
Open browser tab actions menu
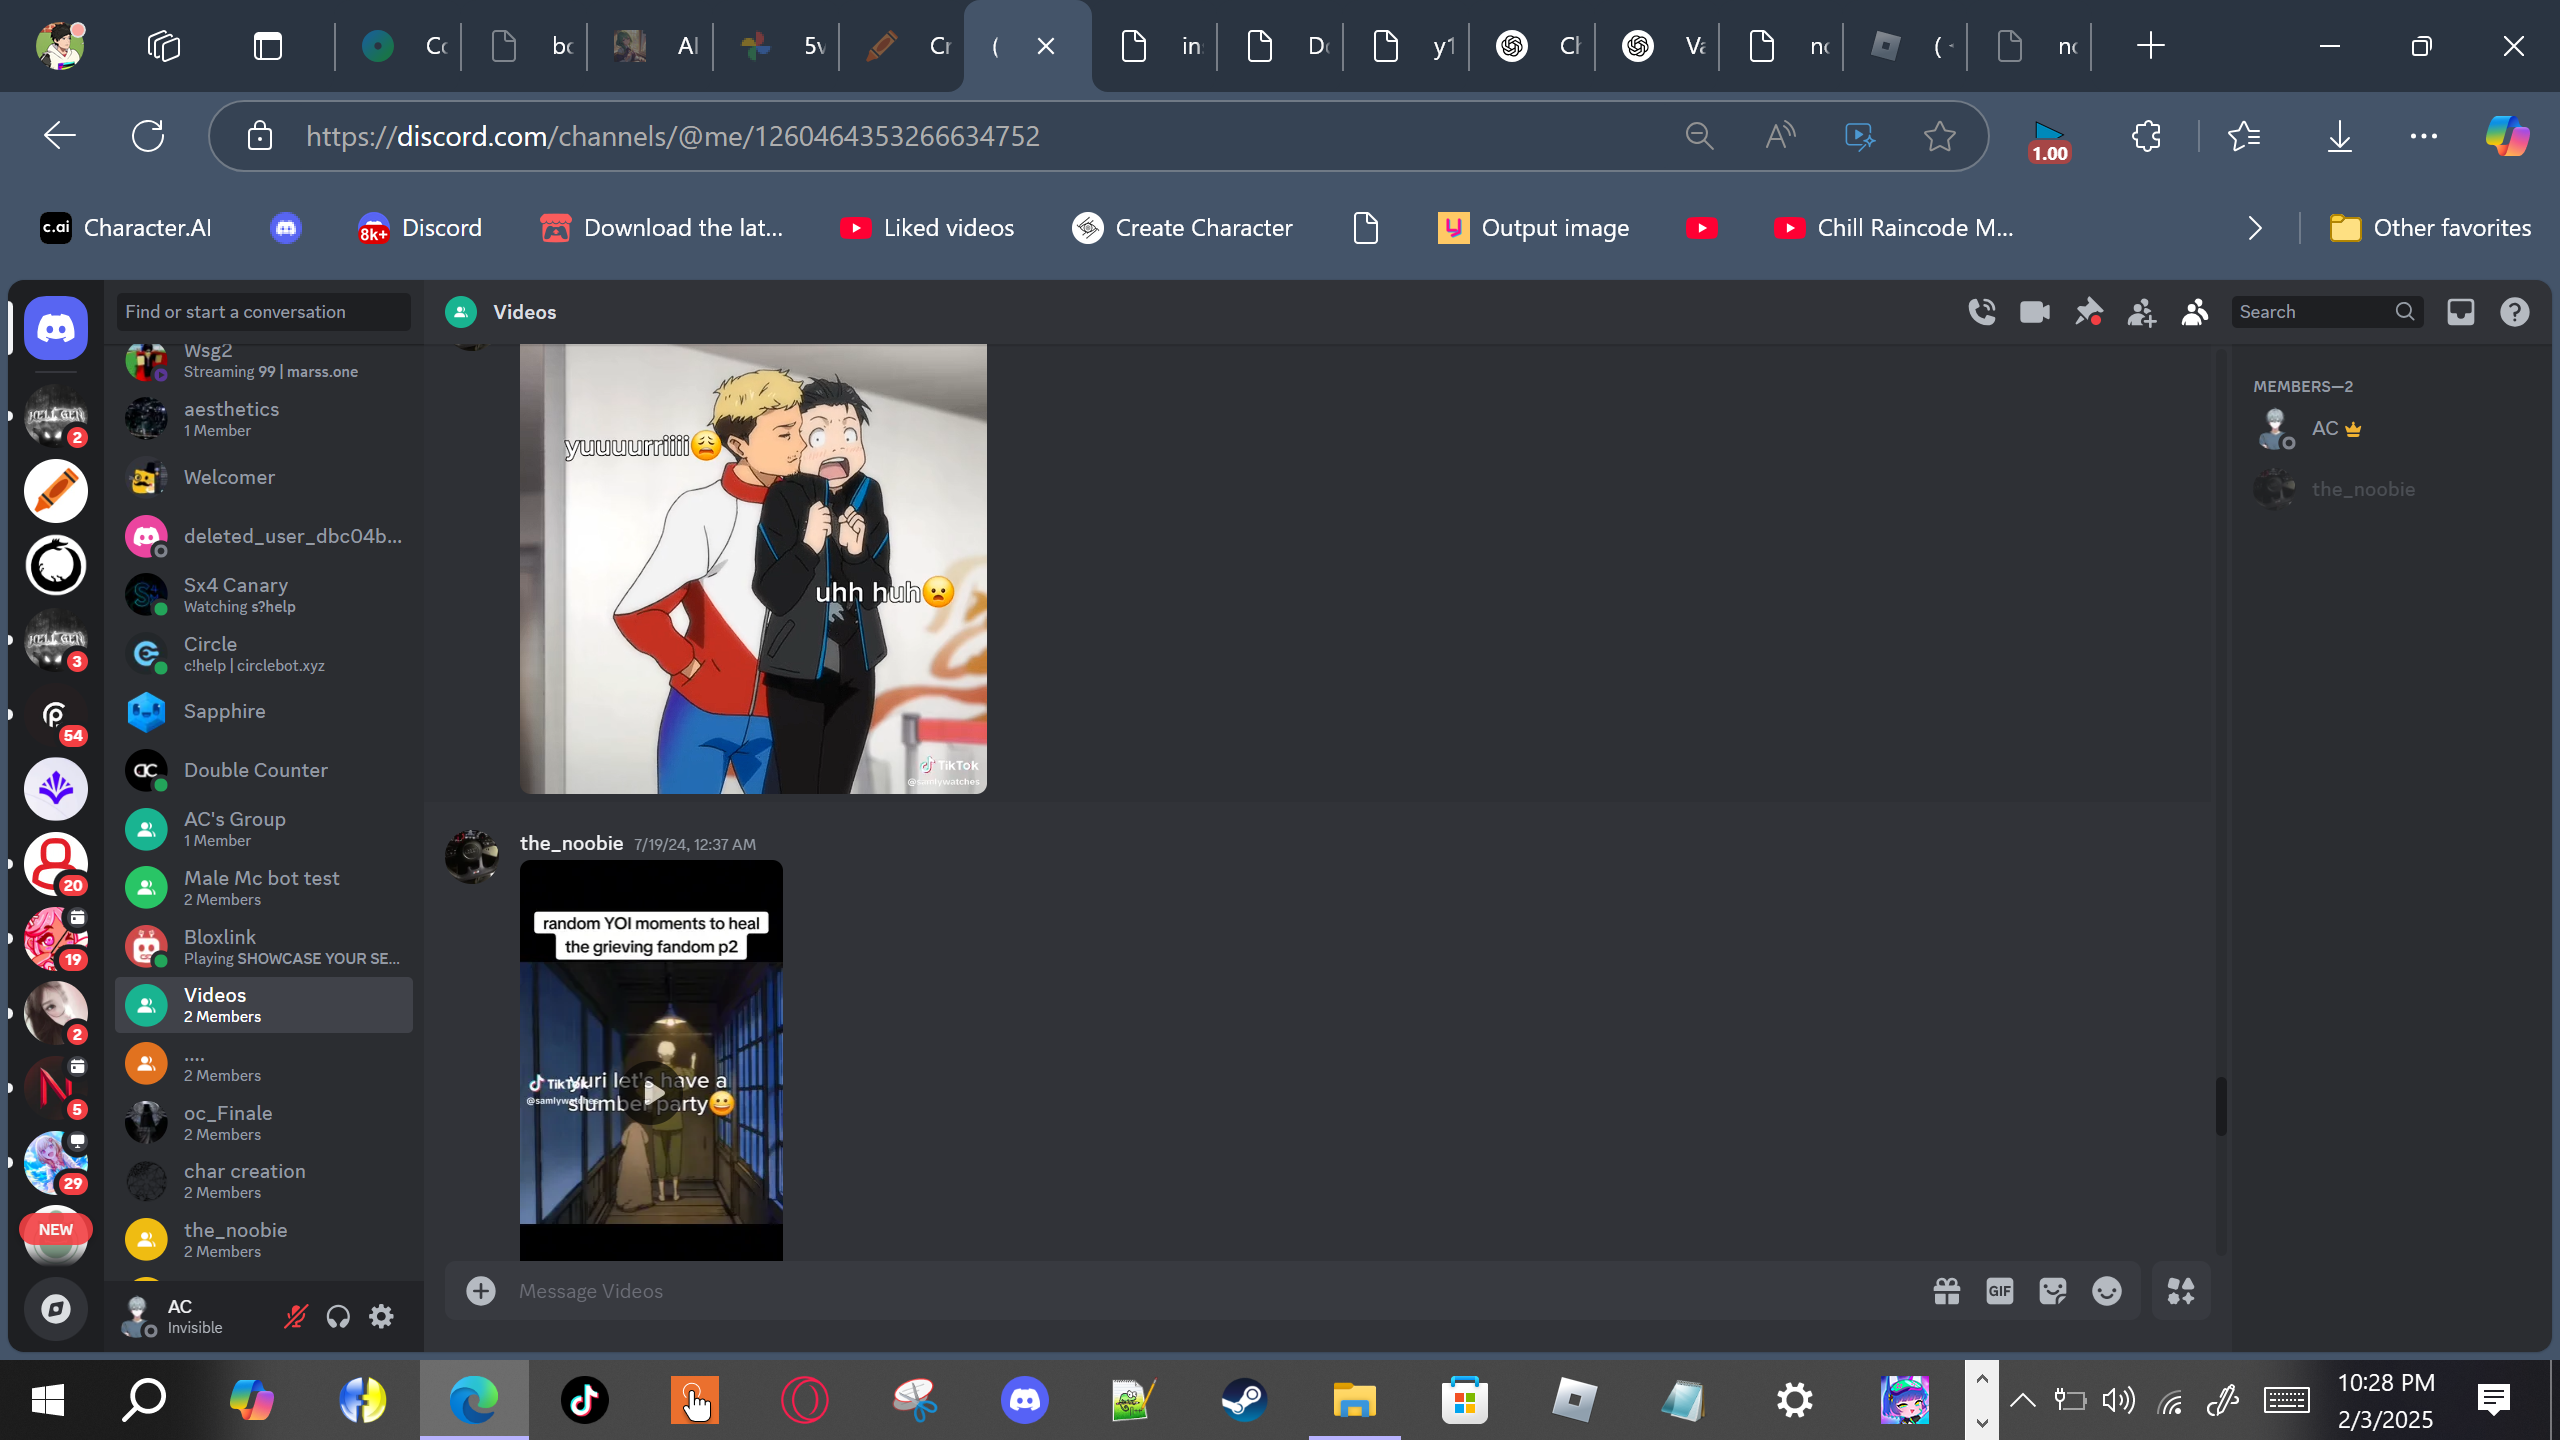268,46
